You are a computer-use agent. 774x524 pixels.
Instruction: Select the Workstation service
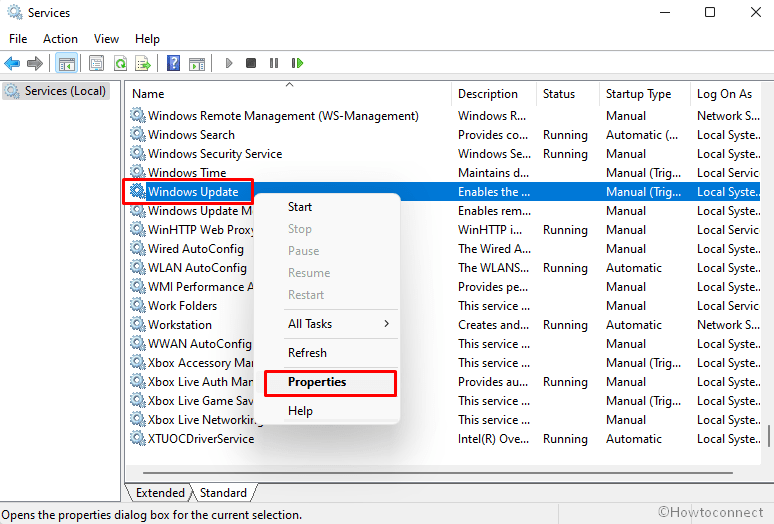(180, 325)
